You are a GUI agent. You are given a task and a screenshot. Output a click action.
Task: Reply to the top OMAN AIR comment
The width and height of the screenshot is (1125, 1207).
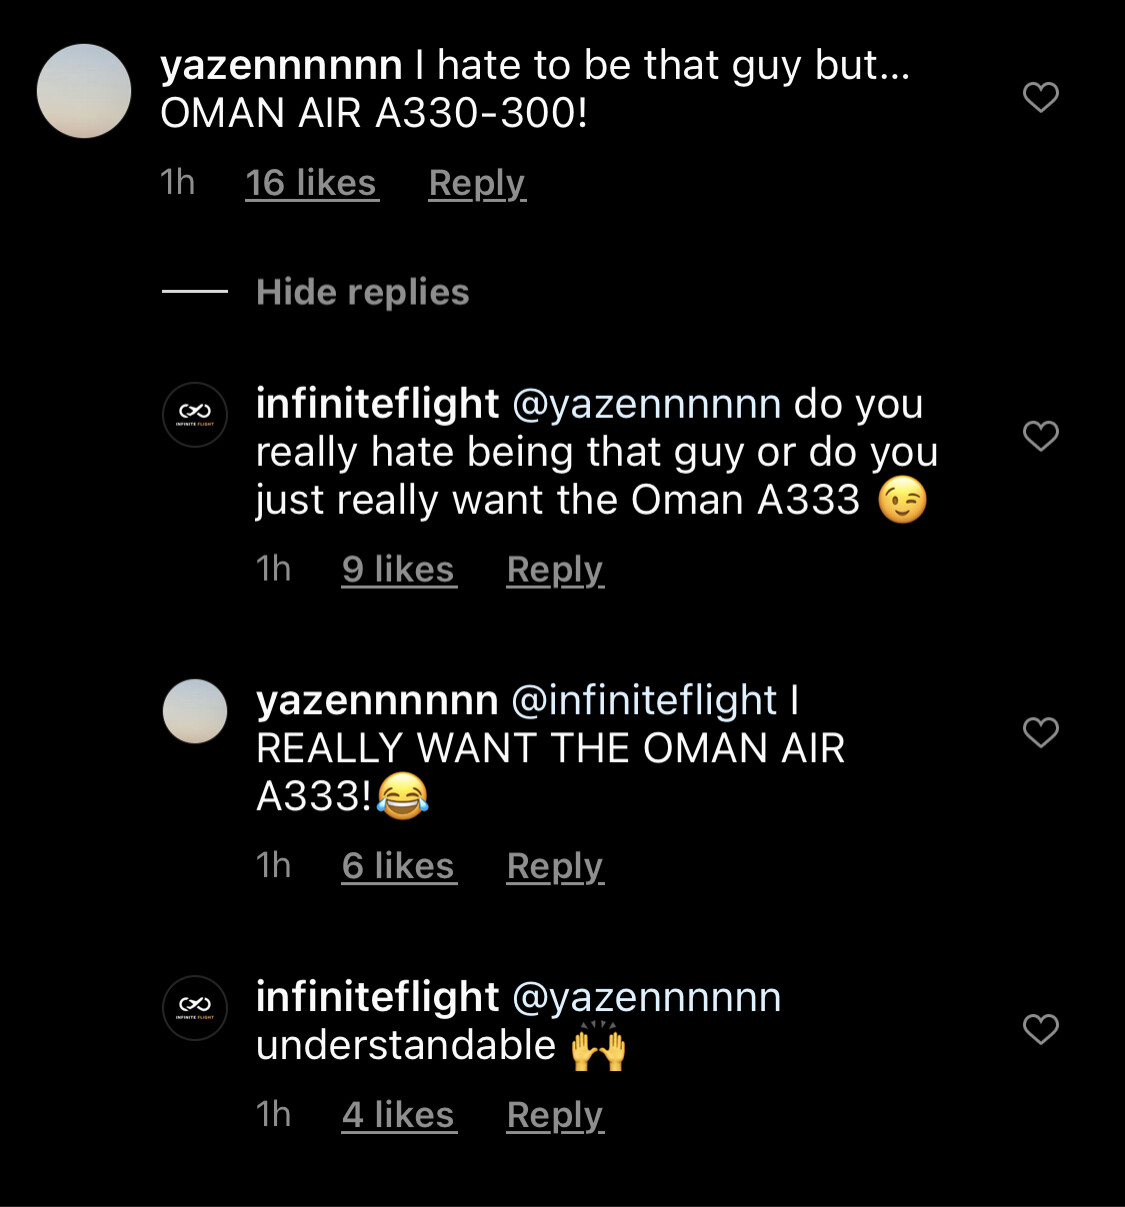coord(477,183)
